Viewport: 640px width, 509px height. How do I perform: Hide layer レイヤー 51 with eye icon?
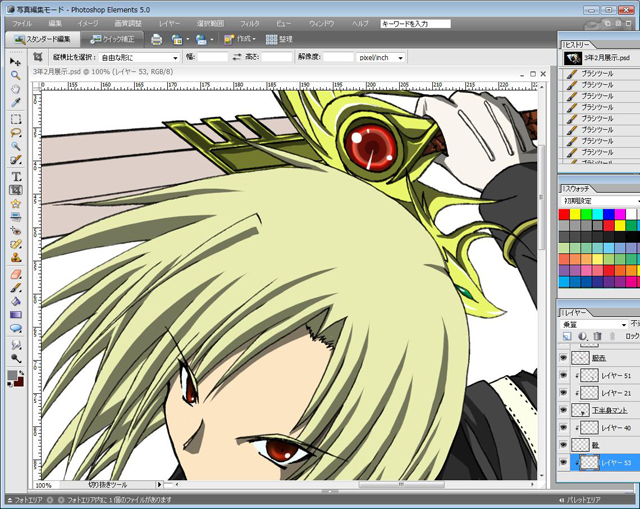point(563,375)
